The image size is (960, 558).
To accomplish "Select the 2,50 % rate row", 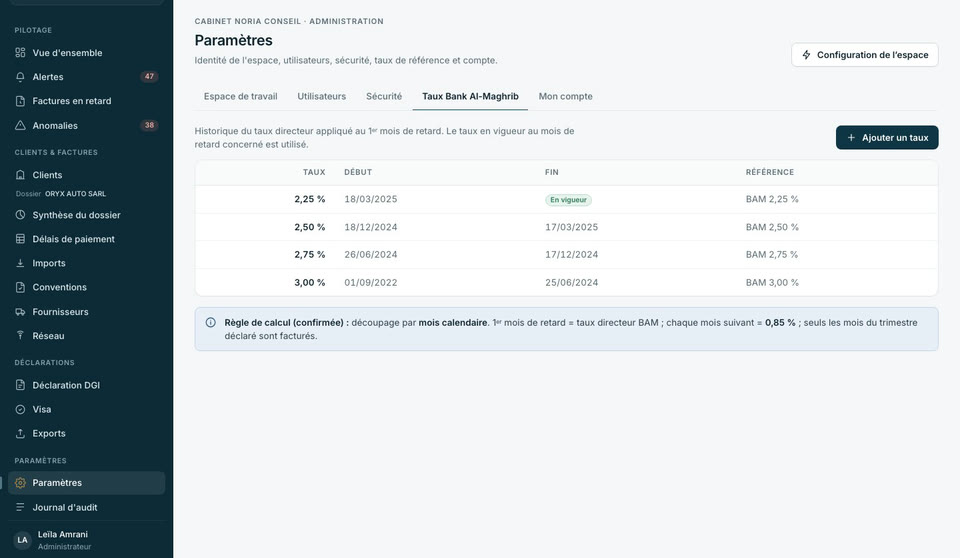I will tap(566, 227).
